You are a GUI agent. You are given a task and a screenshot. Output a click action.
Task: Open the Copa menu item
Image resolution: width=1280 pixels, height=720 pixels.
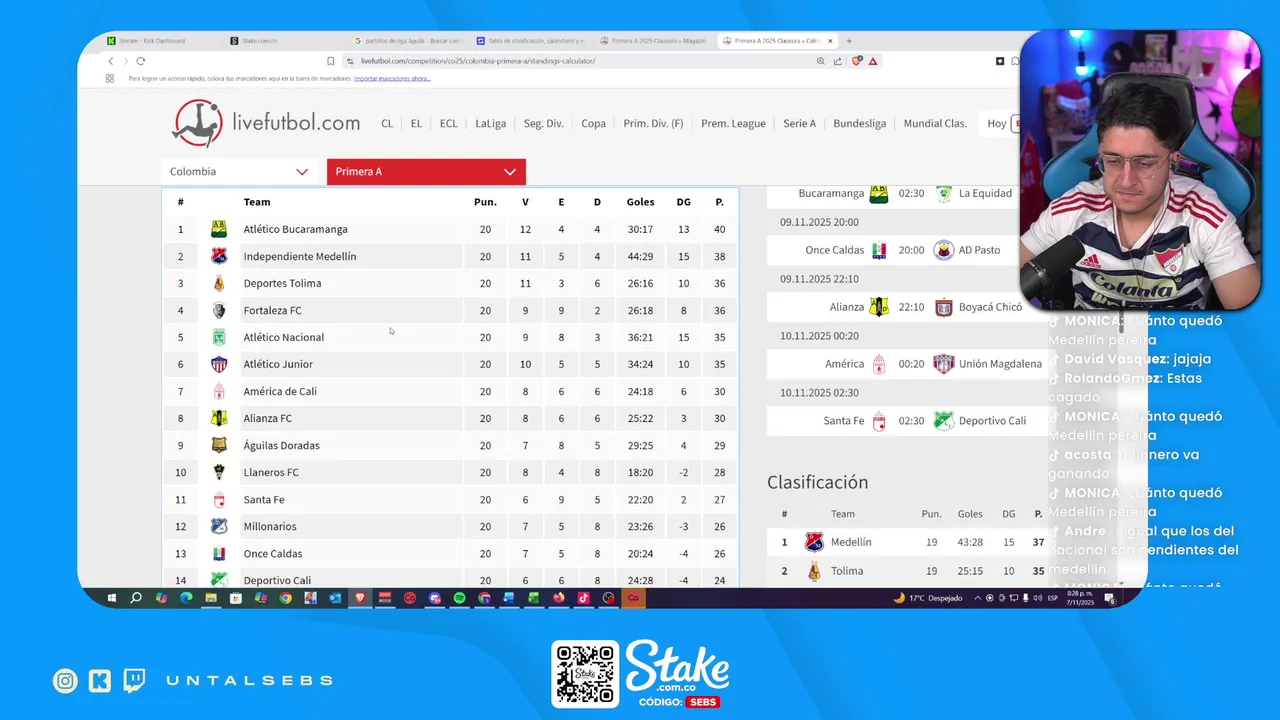594,124
